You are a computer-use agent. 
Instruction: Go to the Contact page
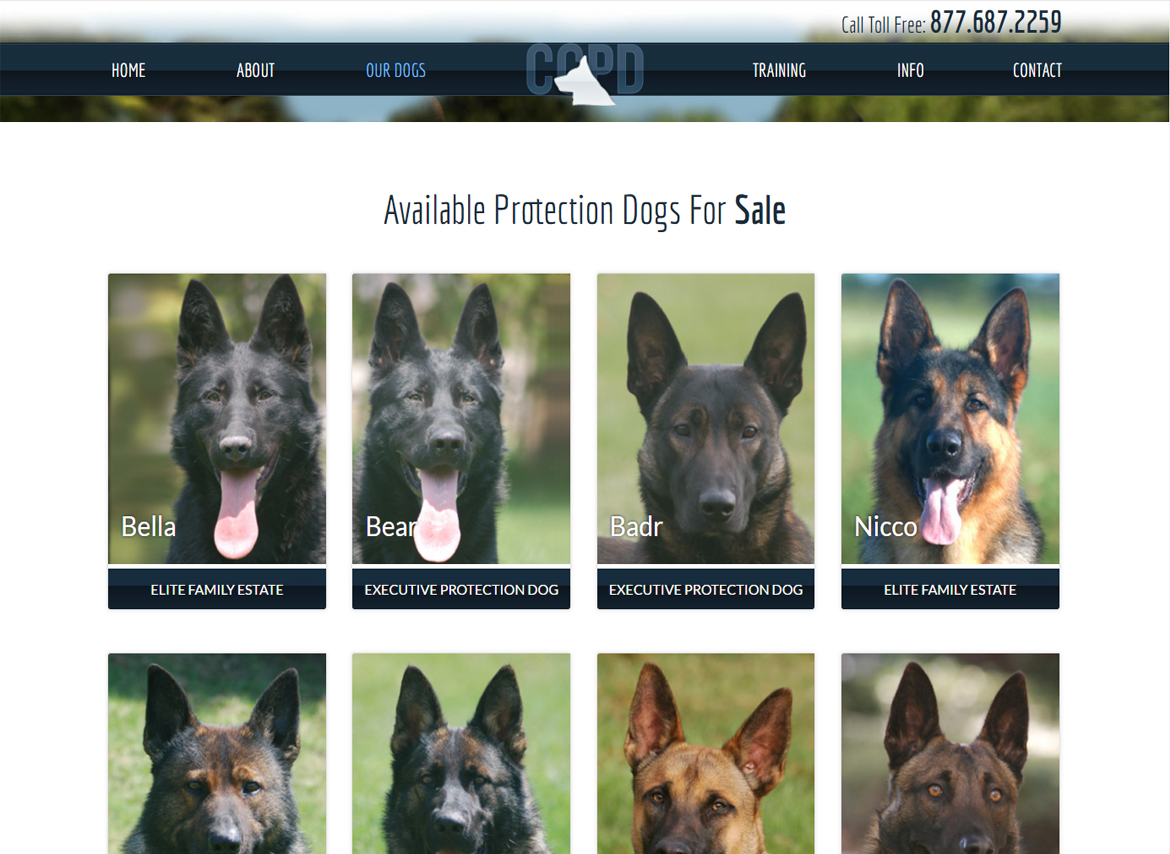click(1037, 70)
